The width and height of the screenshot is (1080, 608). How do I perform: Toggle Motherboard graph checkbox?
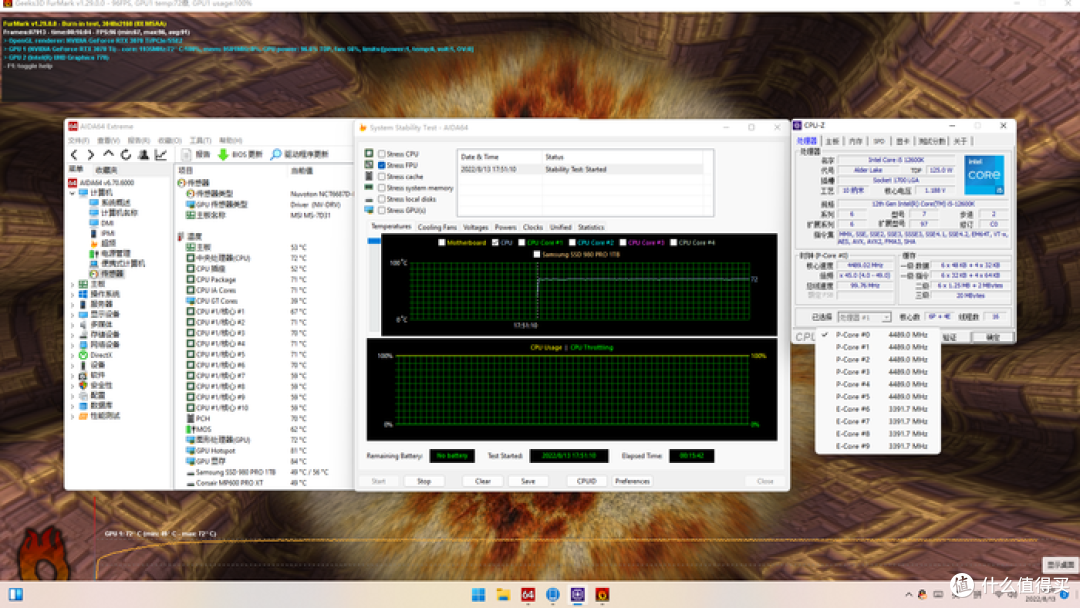click(442, 242)
